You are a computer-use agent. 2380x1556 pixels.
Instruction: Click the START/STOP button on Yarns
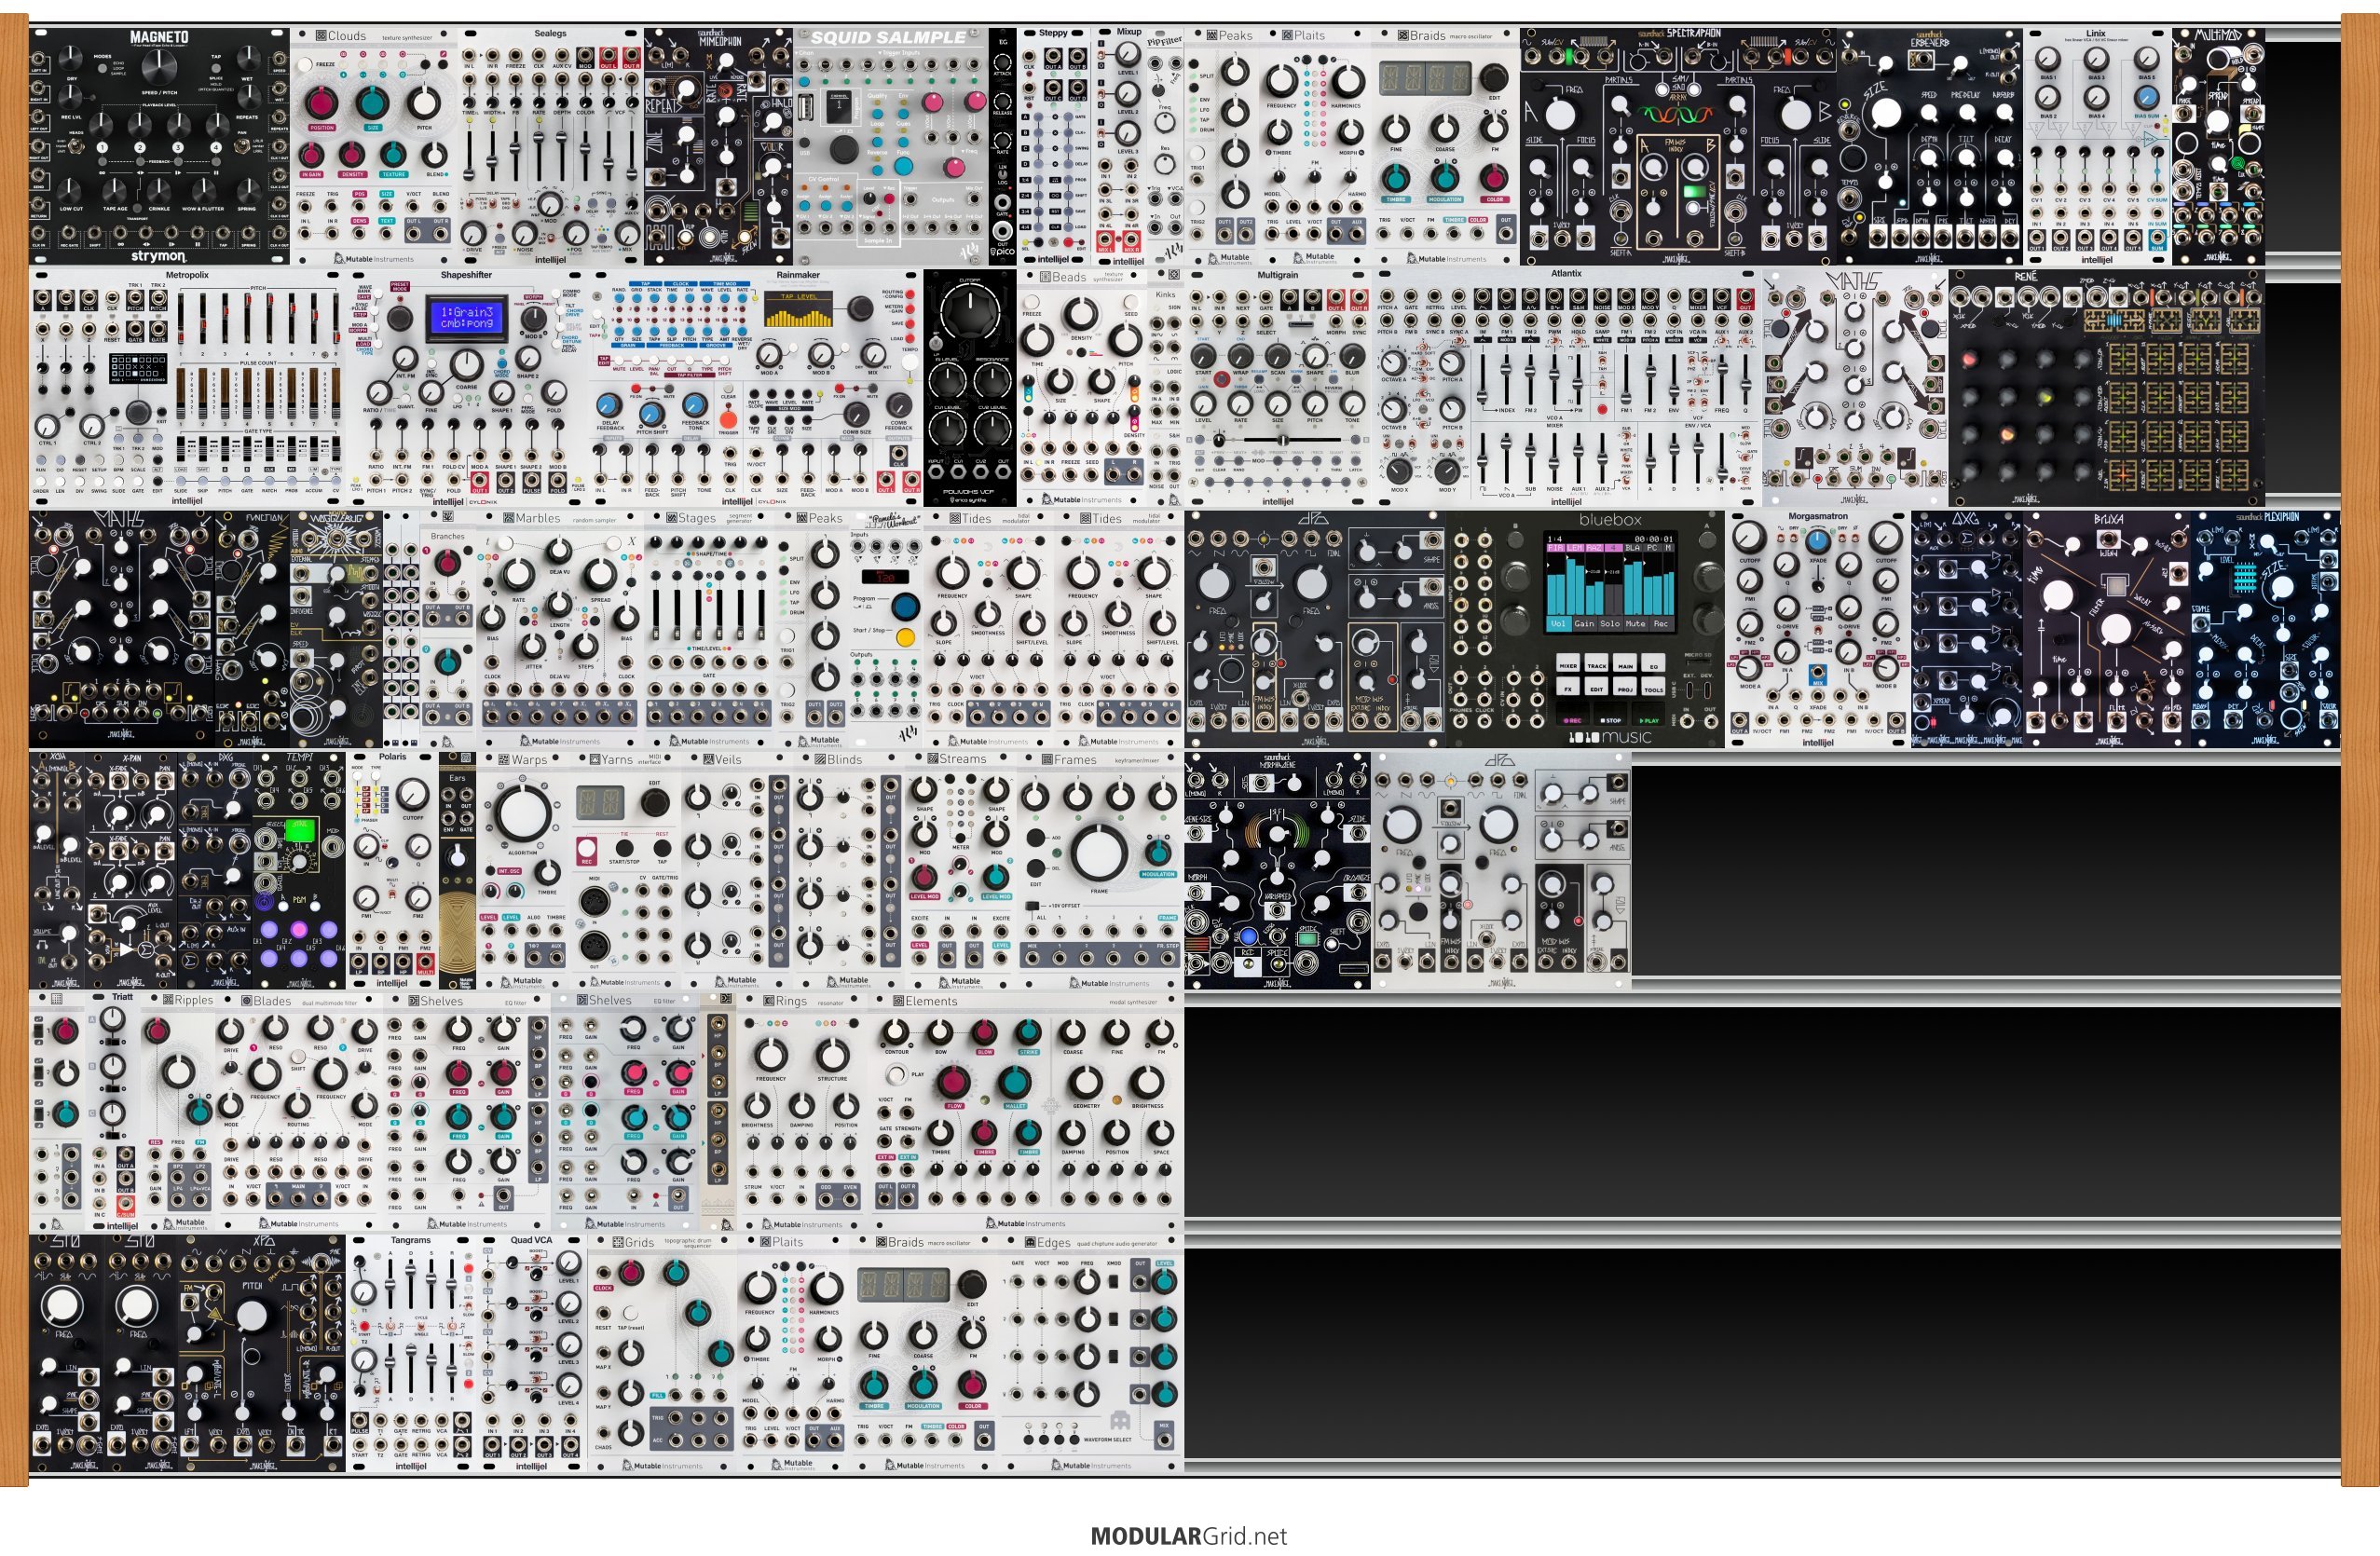[624, 849]
